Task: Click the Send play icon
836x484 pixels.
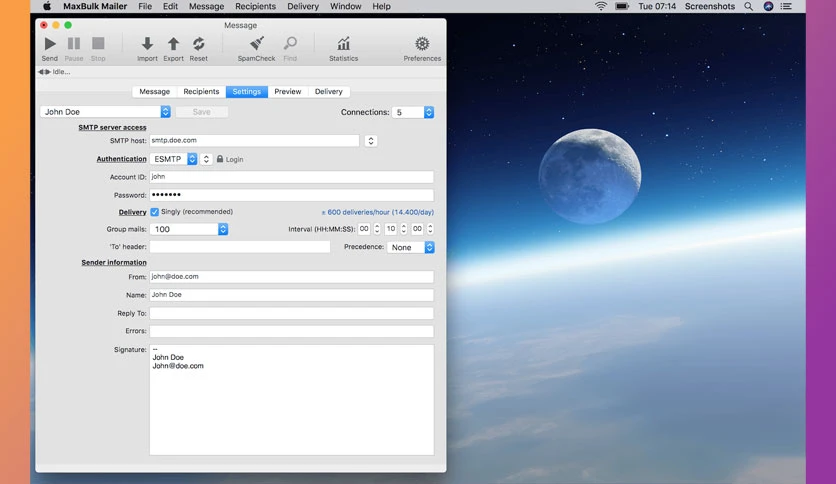Action: point(50,44)
